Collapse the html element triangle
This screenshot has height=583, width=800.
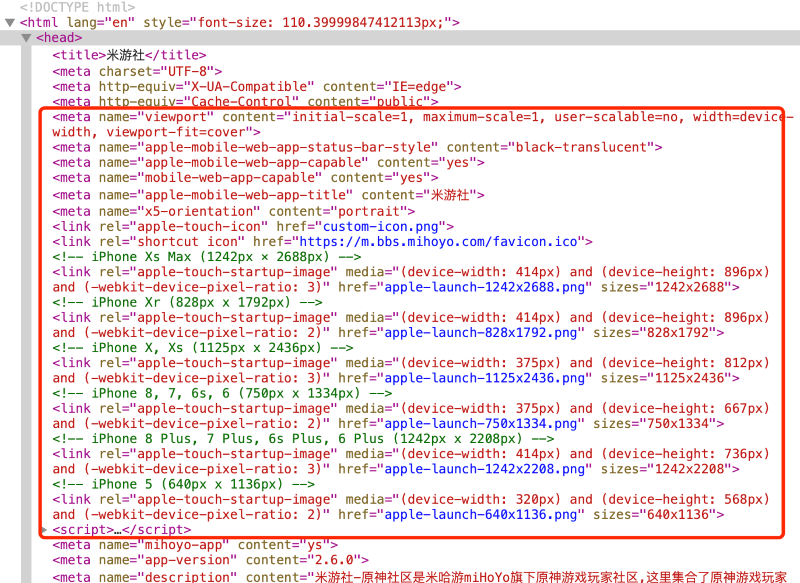(x=10, y=22)
